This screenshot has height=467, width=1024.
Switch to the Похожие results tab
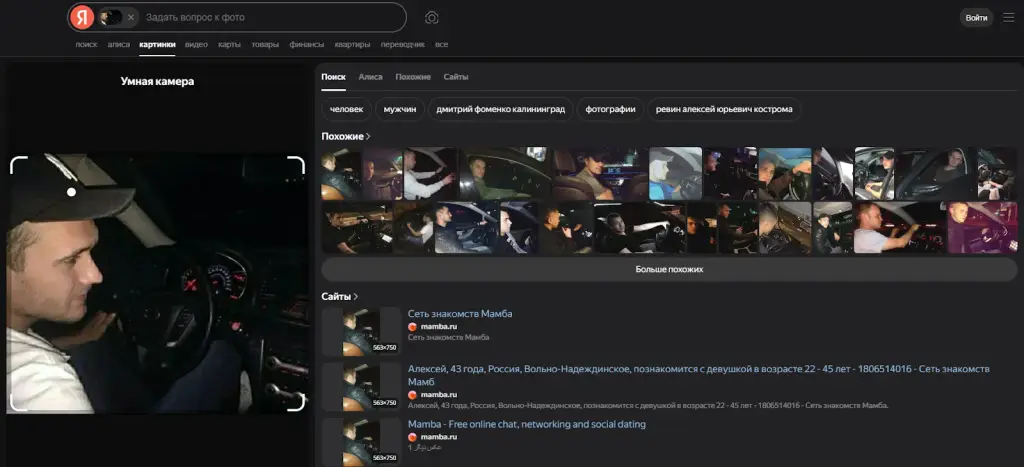coord(413,76)
